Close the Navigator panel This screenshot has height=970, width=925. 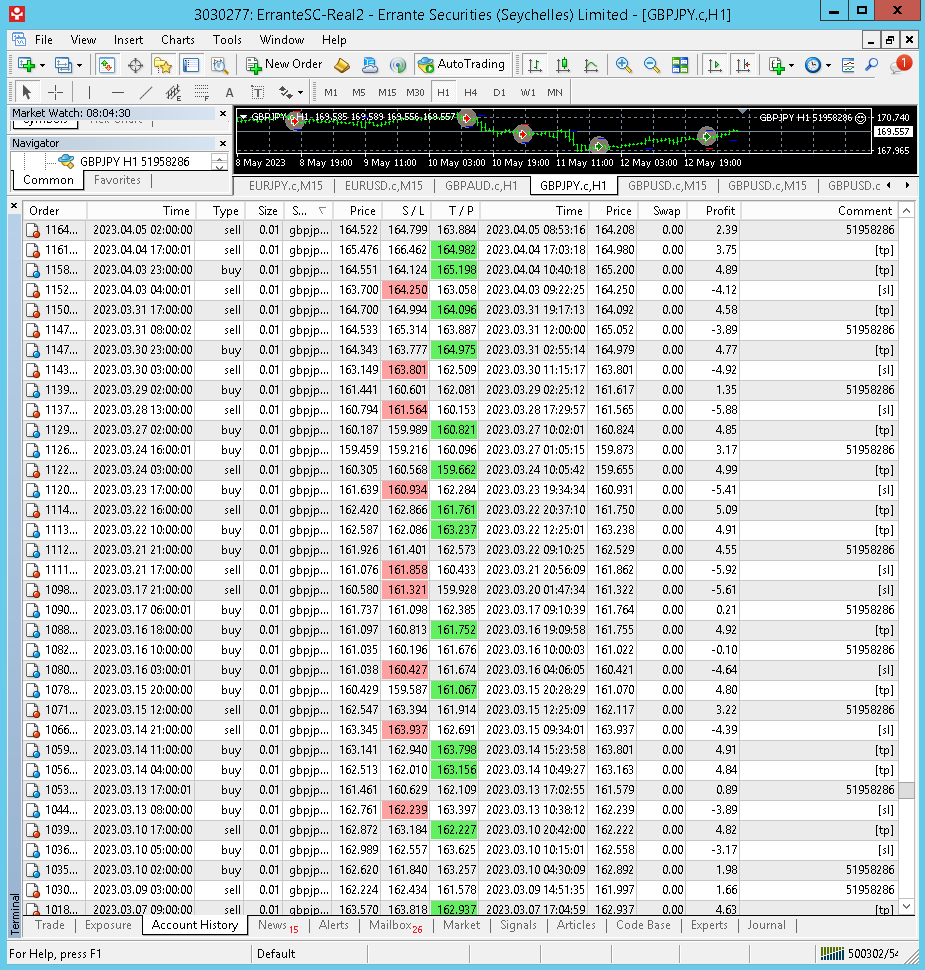(223, 143)
